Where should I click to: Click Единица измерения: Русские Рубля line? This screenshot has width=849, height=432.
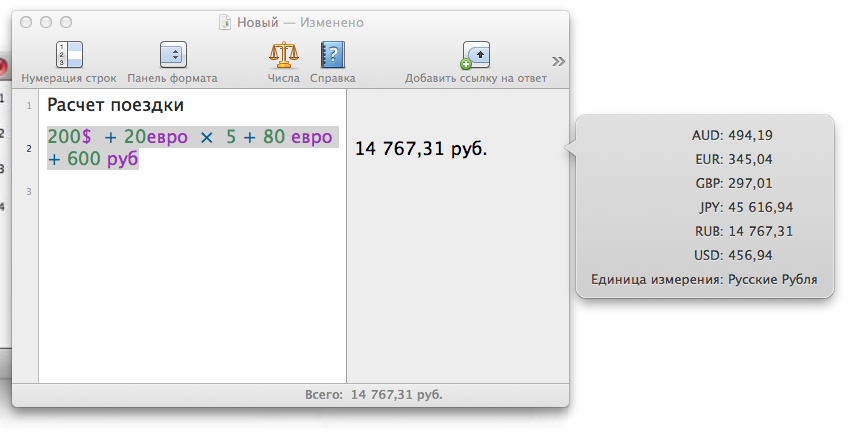click(704, 280)
